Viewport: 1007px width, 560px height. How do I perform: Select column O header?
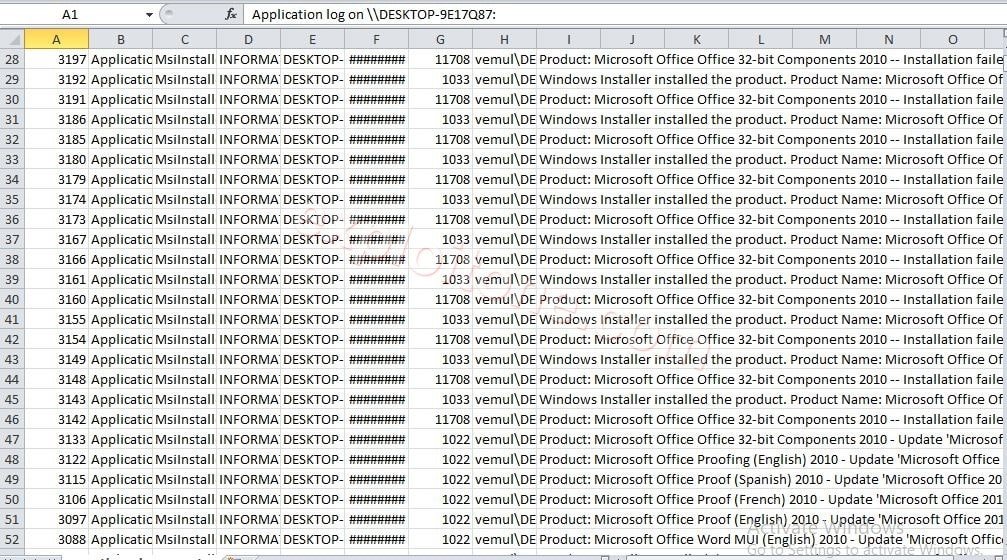pyautogui.click(x=952, y=40)
